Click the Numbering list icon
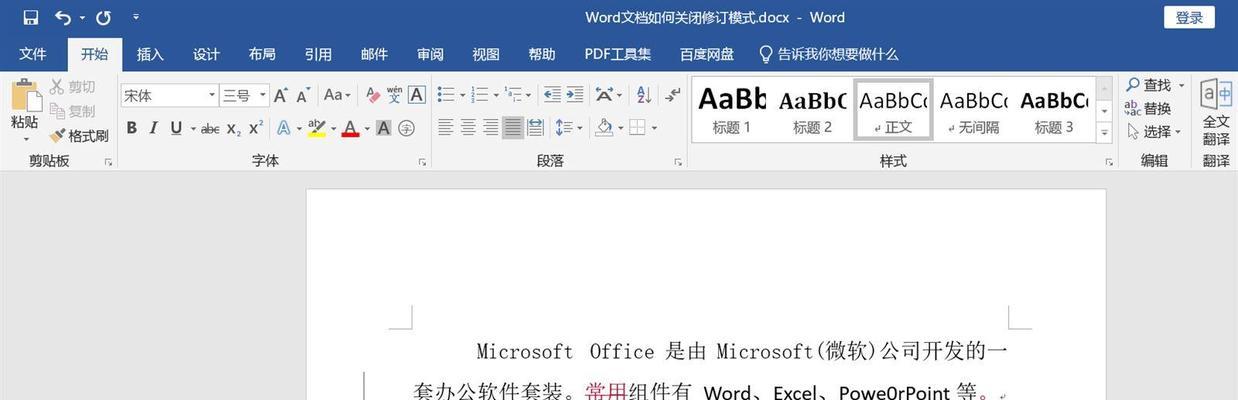The width and height of the screenshot is (1238, 400). [x=480, y=95]
